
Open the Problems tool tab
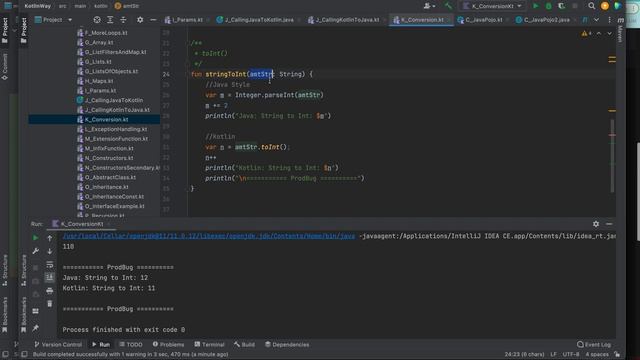[x=168, y=344]
